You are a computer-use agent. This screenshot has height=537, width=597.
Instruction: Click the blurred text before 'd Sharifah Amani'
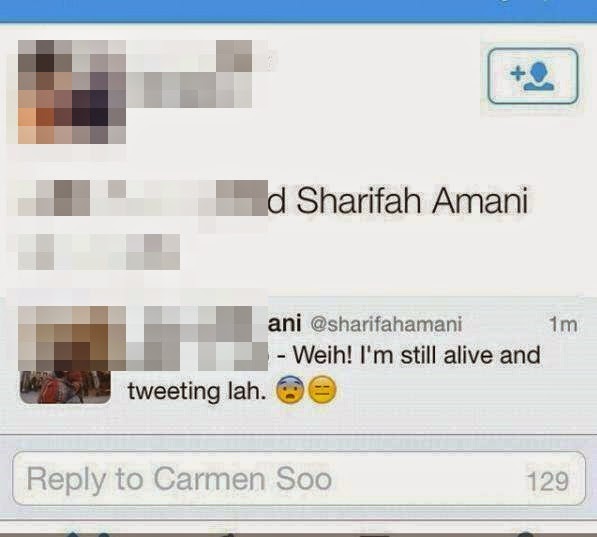click(x=143, y=198)
